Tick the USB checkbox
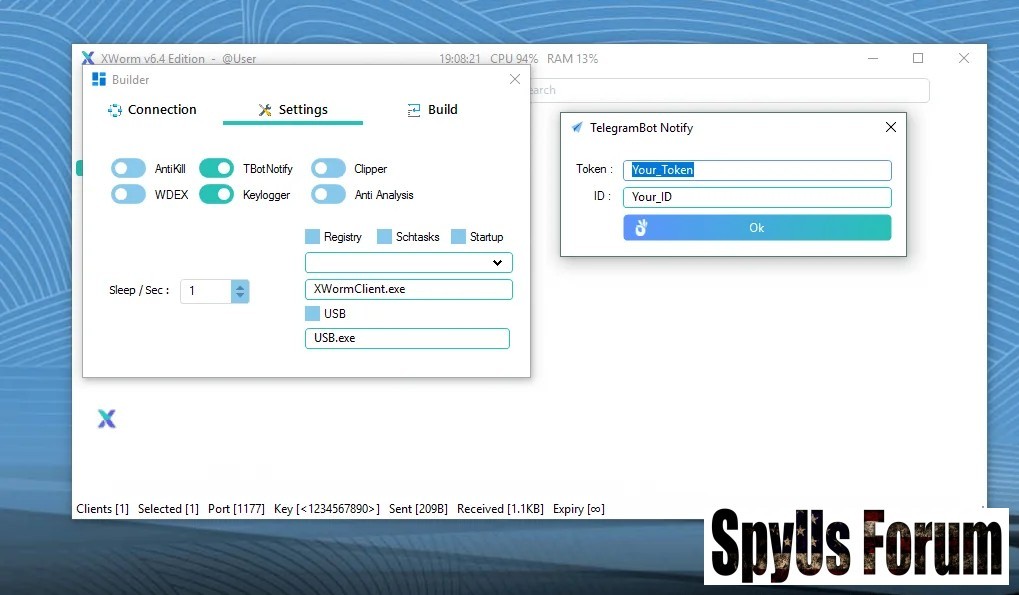This screenshot has width=1019, height=595. [312, 314]
